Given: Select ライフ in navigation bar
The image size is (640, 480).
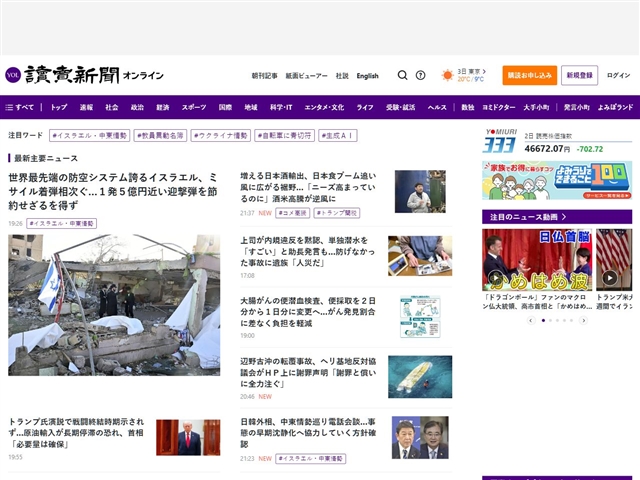Looking at the screenshot, I should pyautogui.click(x=365, y=107).
